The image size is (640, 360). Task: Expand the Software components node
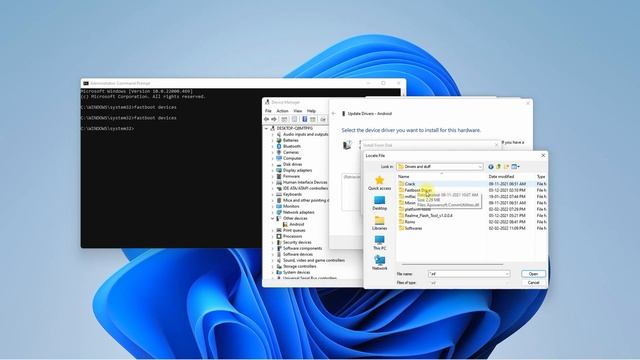(x=273, y=248)
